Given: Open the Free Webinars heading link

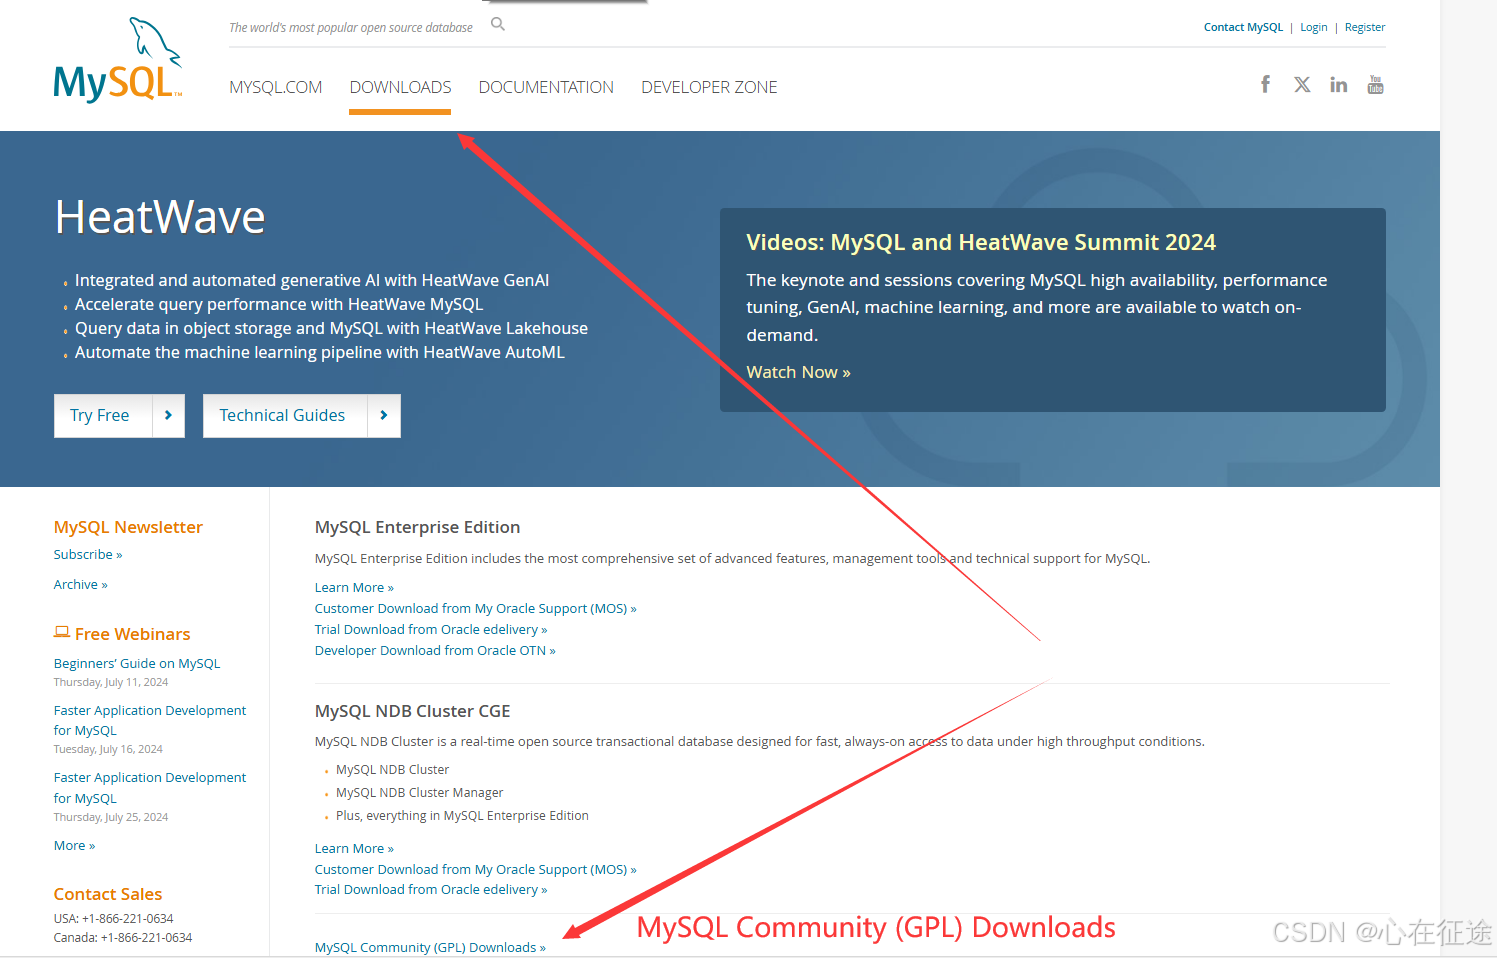Looking at the screenshot, I should pyautogui.click(x=132, y=634).
